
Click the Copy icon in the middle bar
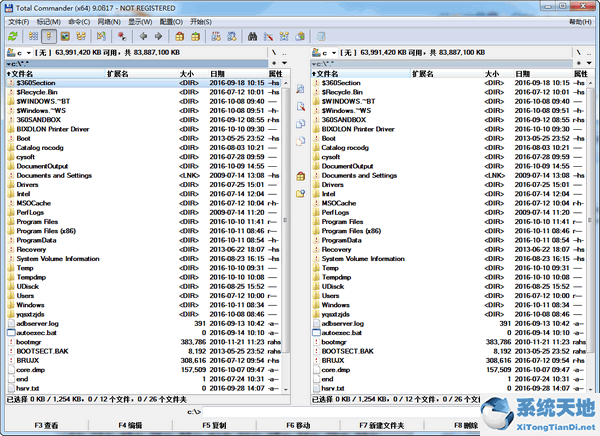coord(300,124)
